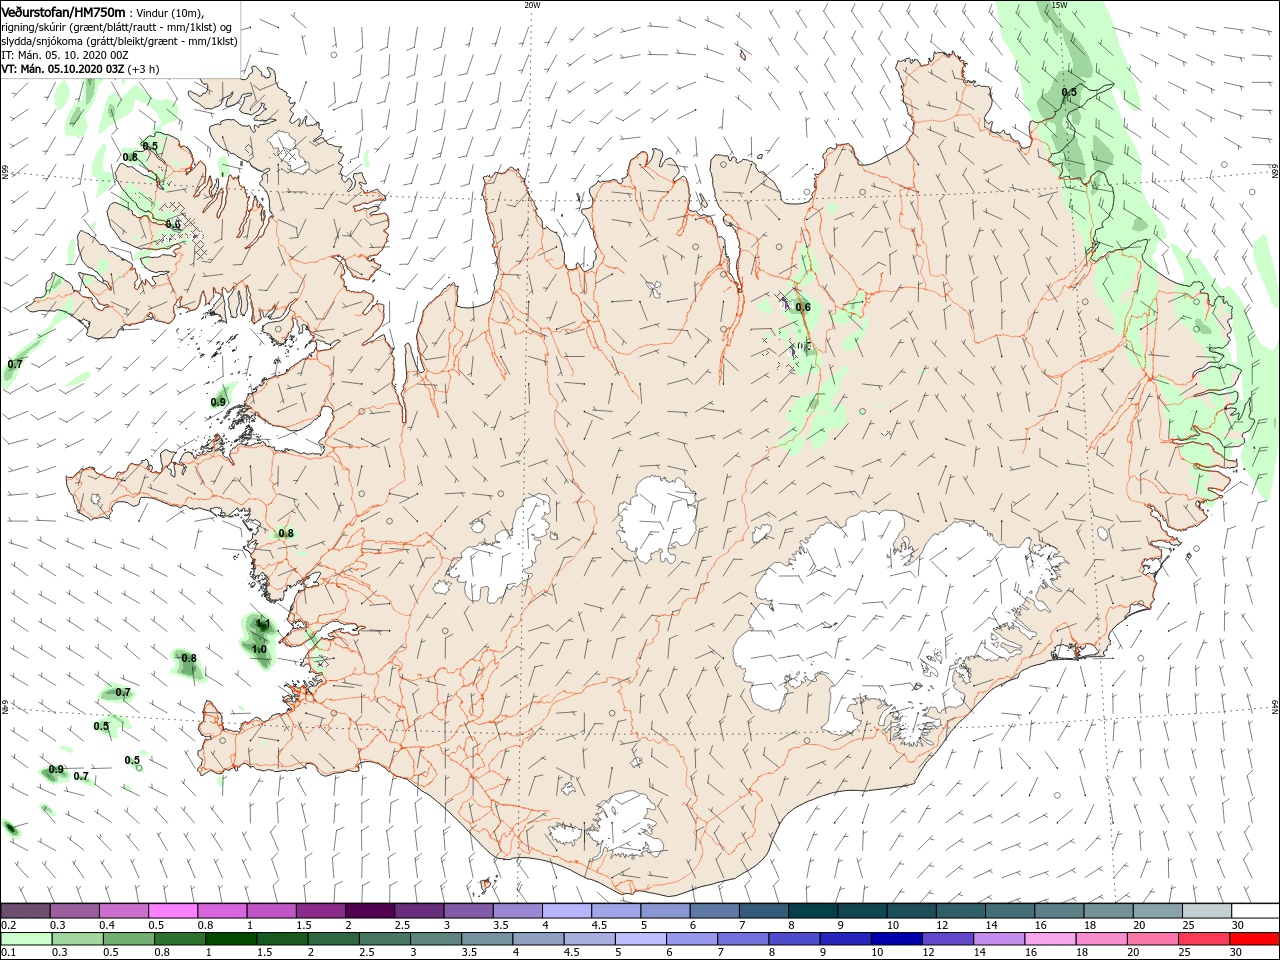Click the 30 label on the upper scale
The height and width of the screenshot is (960, 1280).
tap(1237, 925)
